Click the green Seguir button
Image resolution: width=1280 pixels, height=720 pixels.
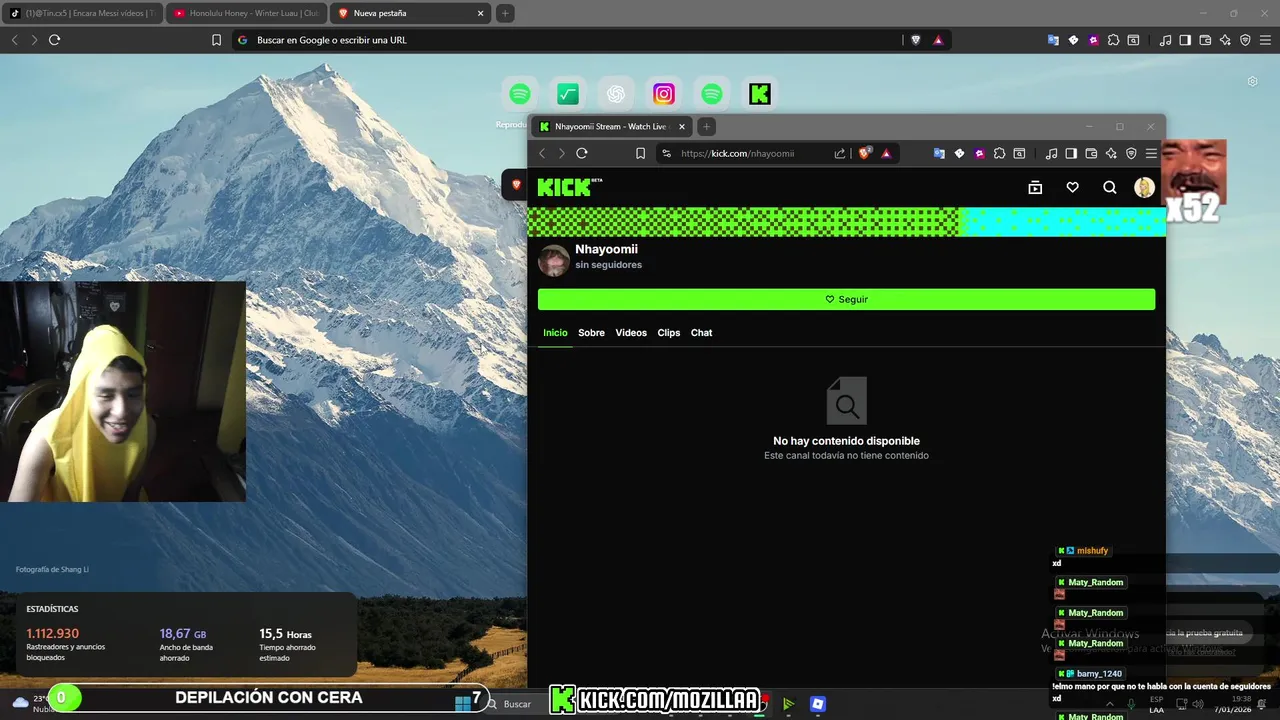(846, 299)
